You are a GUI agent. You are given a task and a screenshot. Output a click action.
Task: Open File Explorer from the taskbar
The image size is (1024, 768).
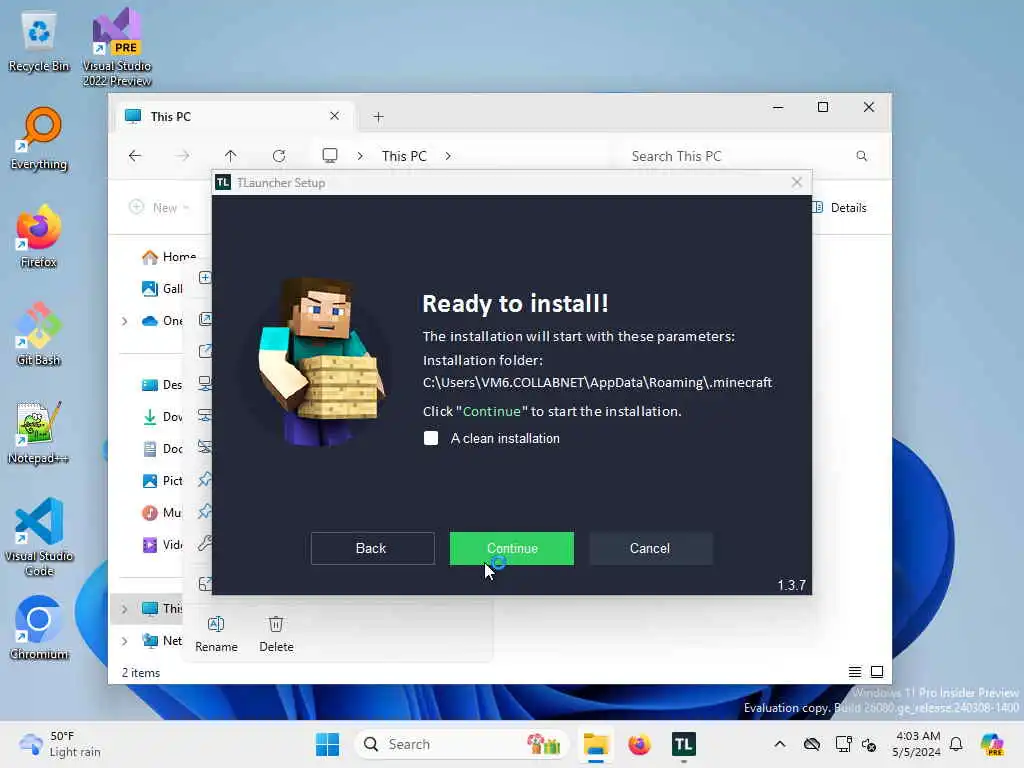[596, 744]
